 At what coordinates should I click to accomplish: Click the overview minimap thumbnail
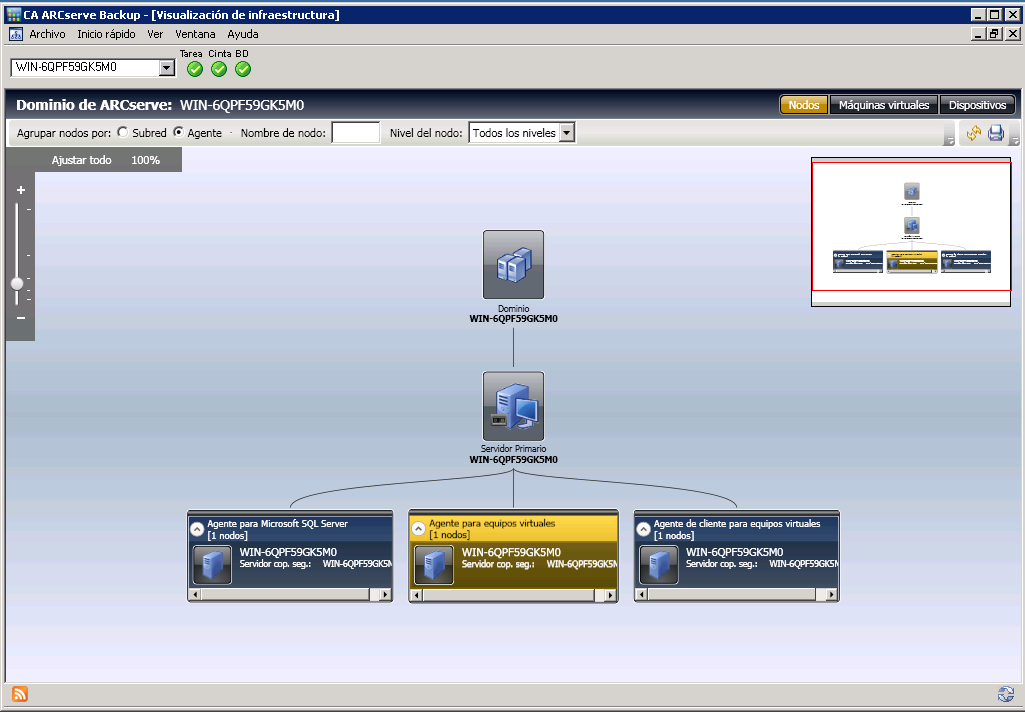pos(911,231)
